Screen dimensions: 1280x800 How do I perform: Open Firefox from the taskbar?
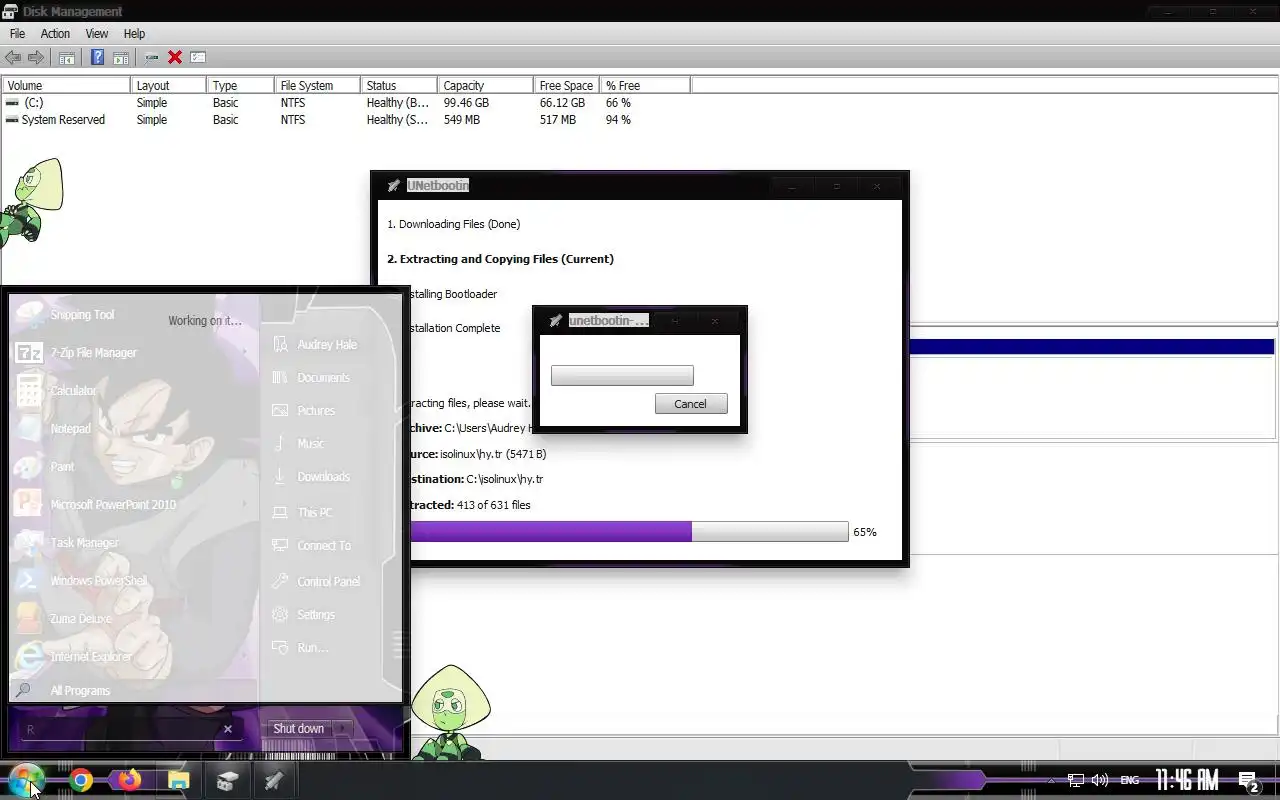[x=129, y=781]
